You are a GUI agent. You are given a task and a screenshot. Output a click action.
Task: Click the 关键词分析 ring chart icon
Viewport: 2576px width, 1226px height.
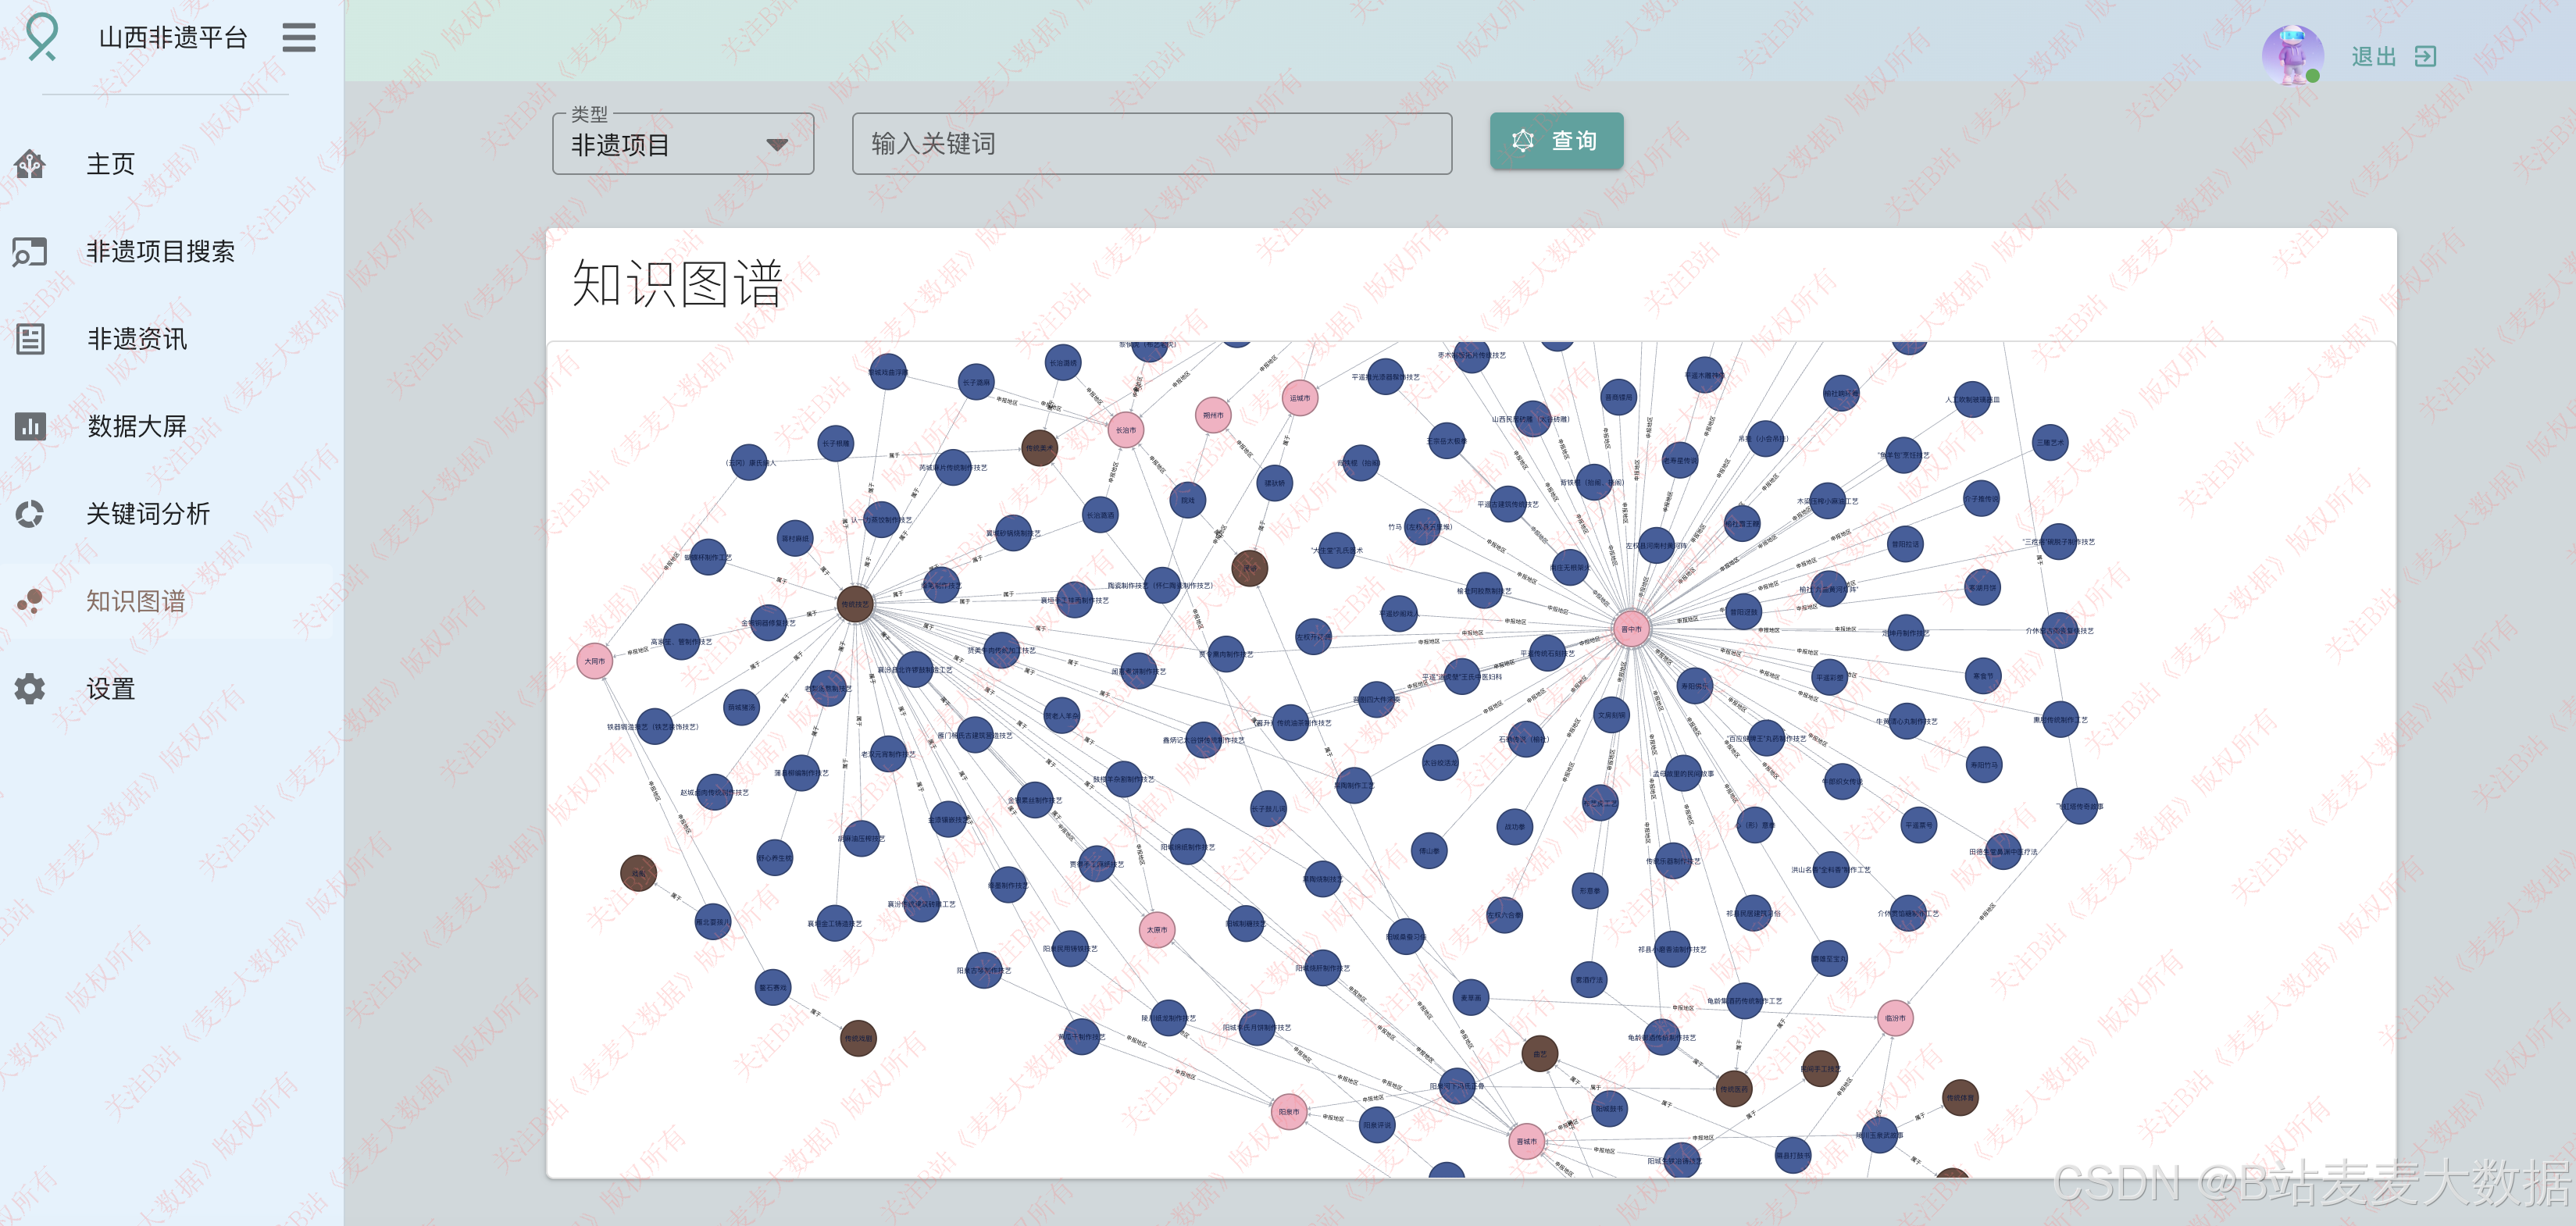tap(30, 514)
